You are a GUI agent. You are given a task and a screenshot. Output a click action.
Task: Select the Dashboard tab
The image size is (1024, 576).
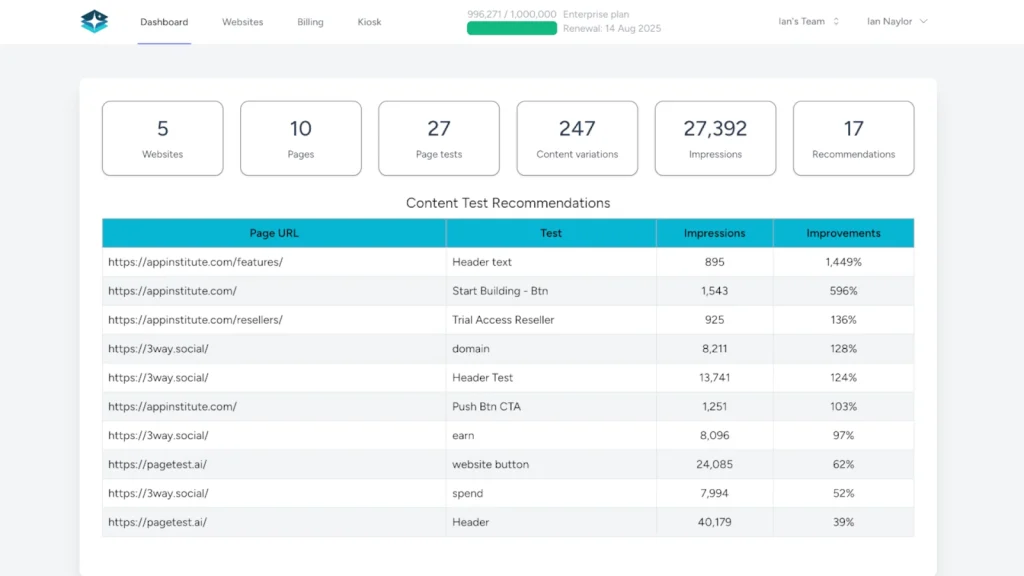(164, 21)
